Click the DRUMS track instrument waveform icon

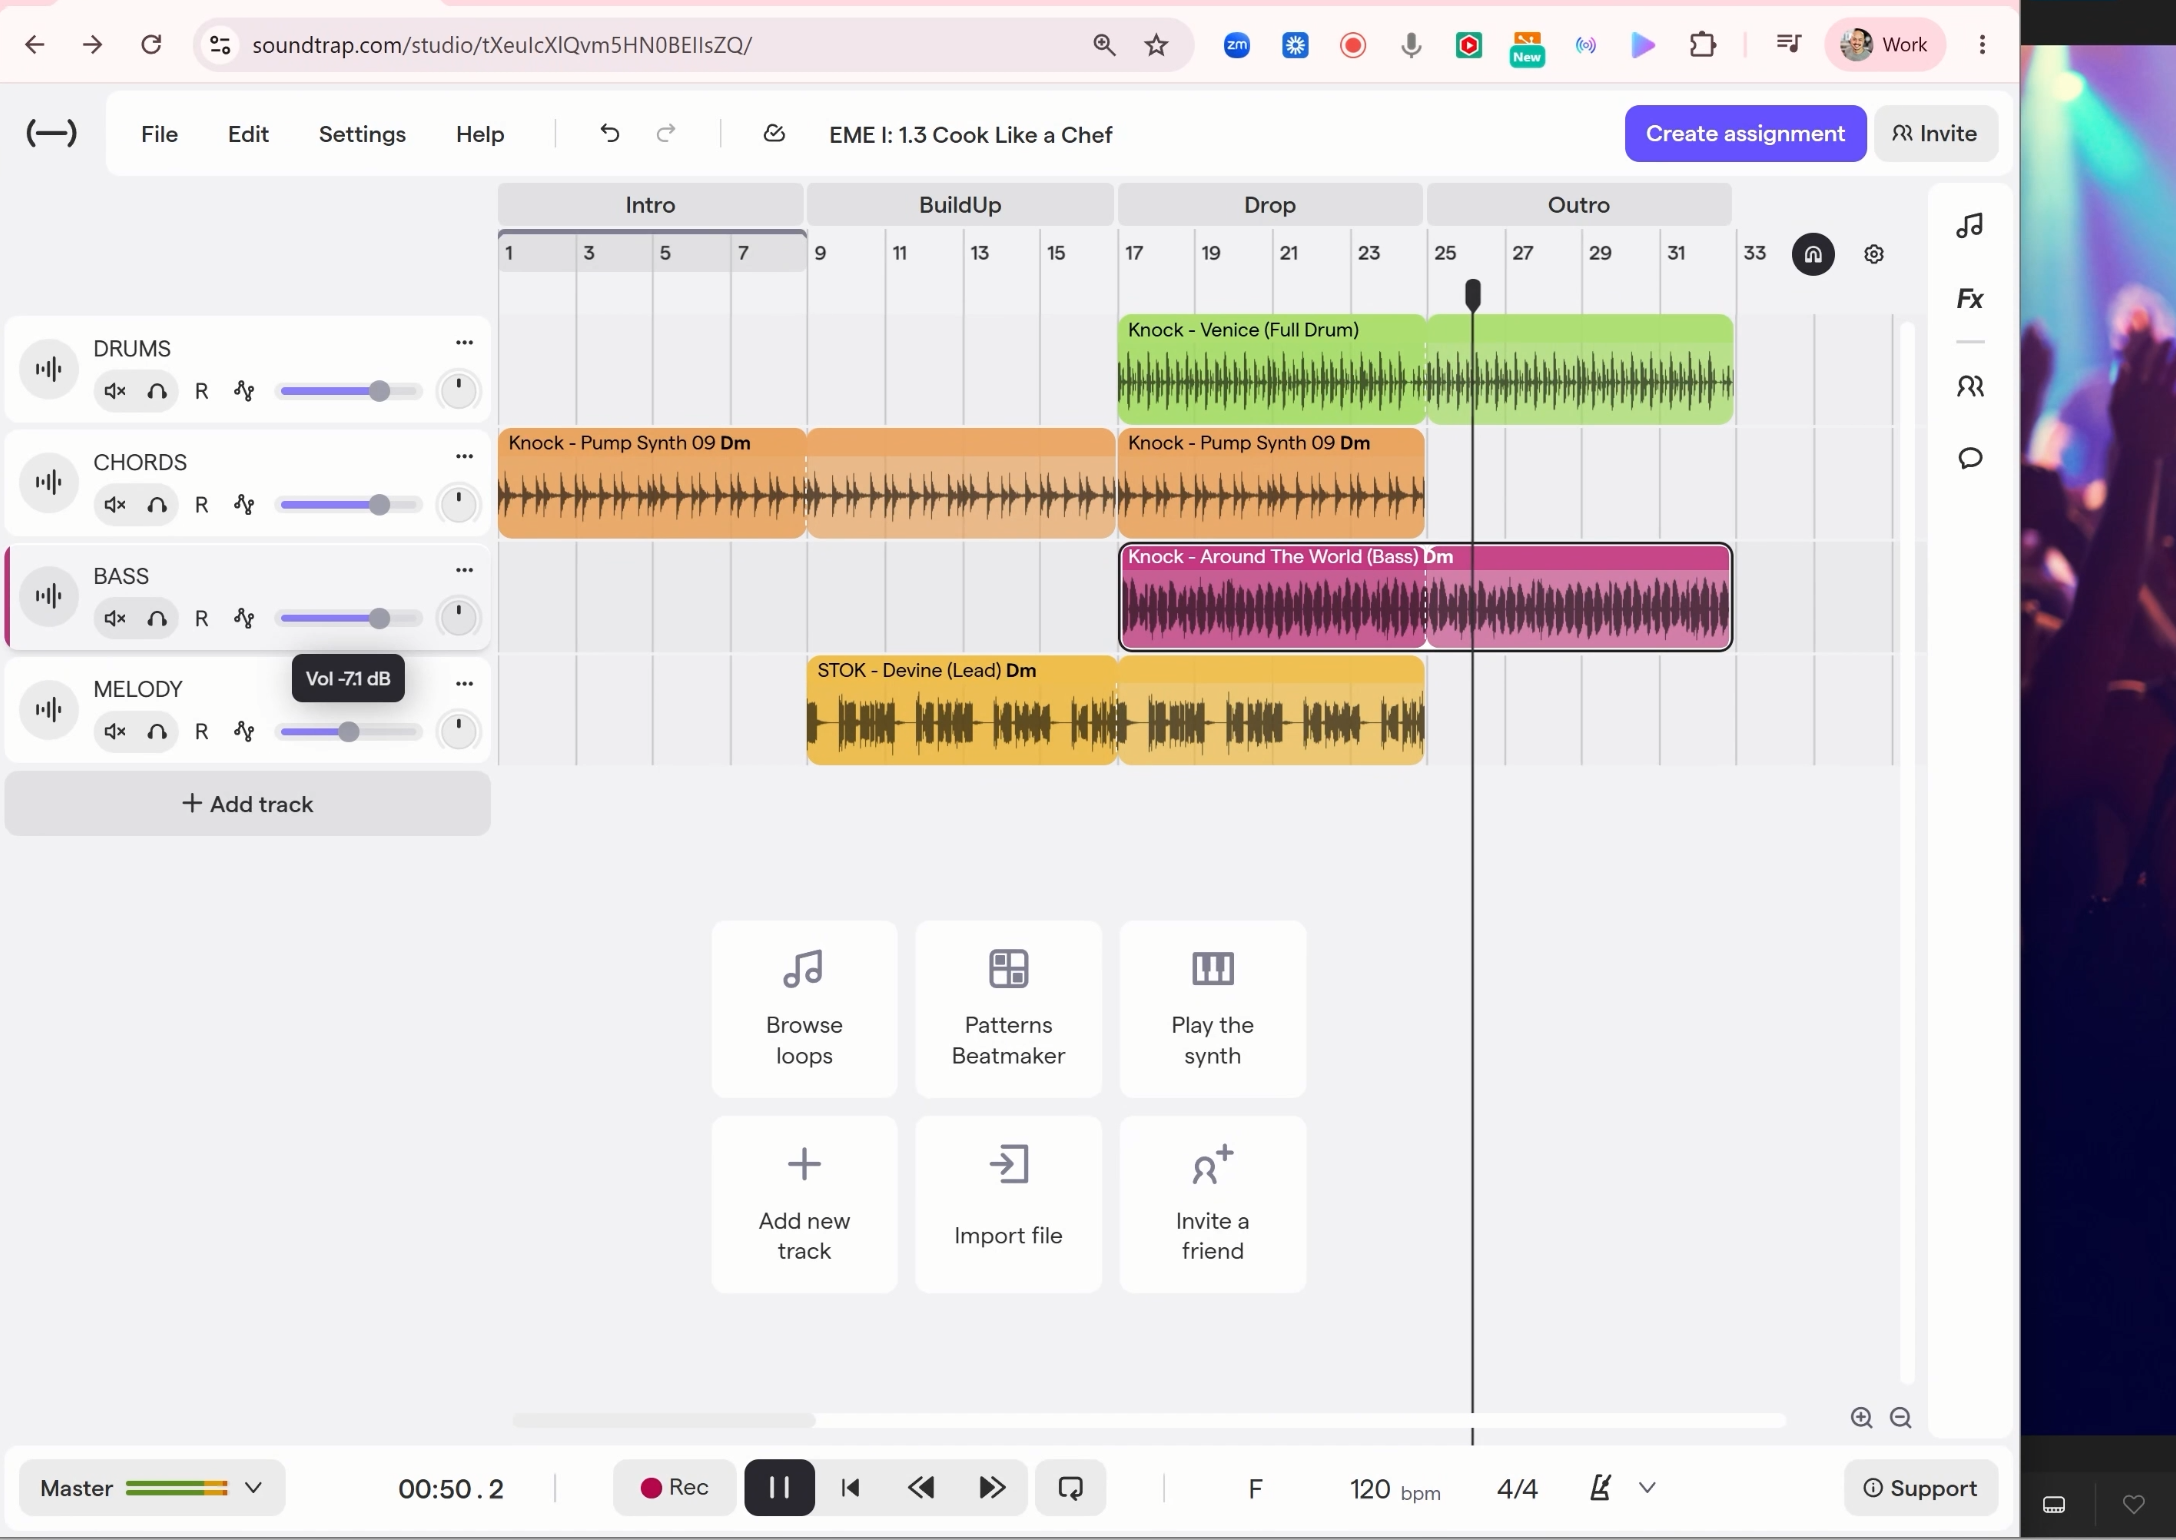click(48, 370)
